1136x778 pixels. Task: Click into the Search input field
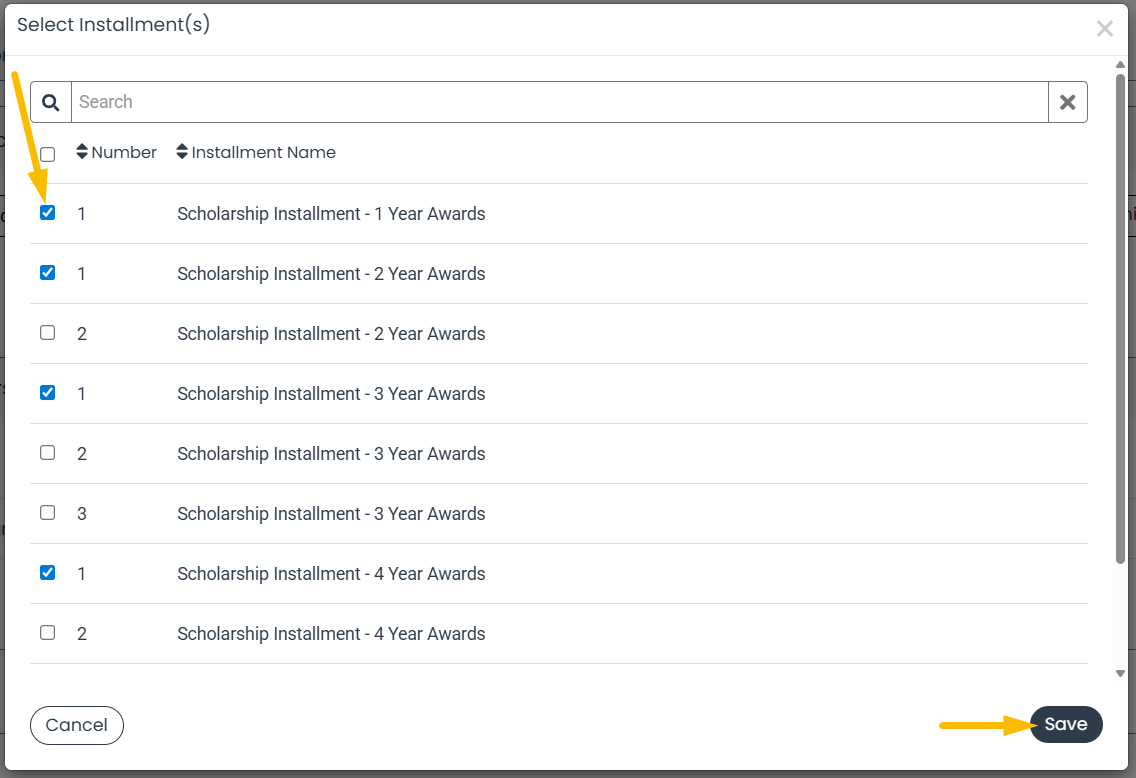coord(559,102)
